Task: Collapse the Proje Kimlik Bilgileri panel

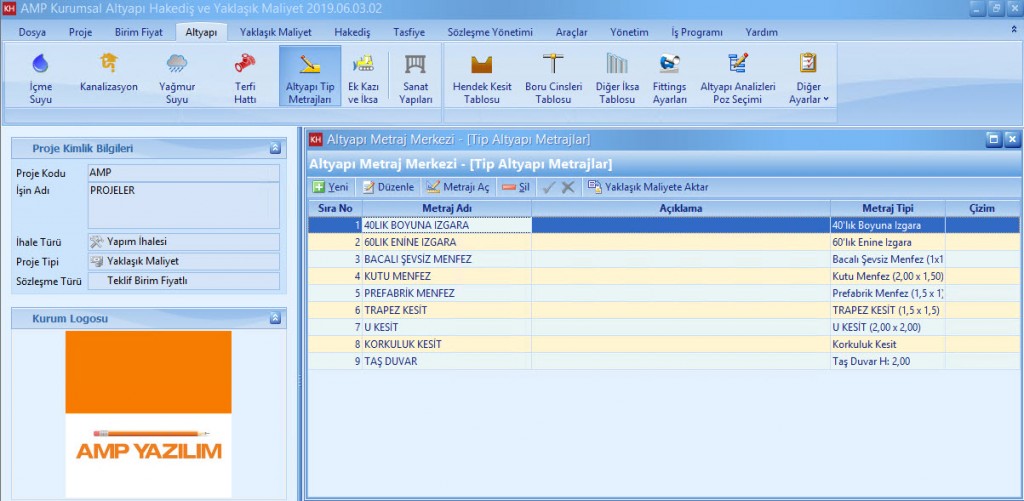Action: click(x=275, y=149)
